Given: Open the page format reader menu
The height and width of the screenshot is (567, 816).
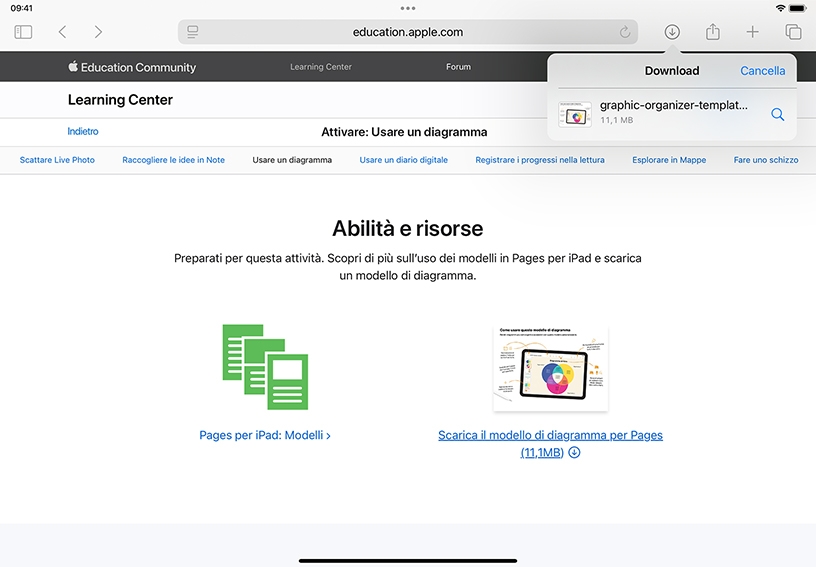Looking at the screenshot, I should (x=193, y=32).
